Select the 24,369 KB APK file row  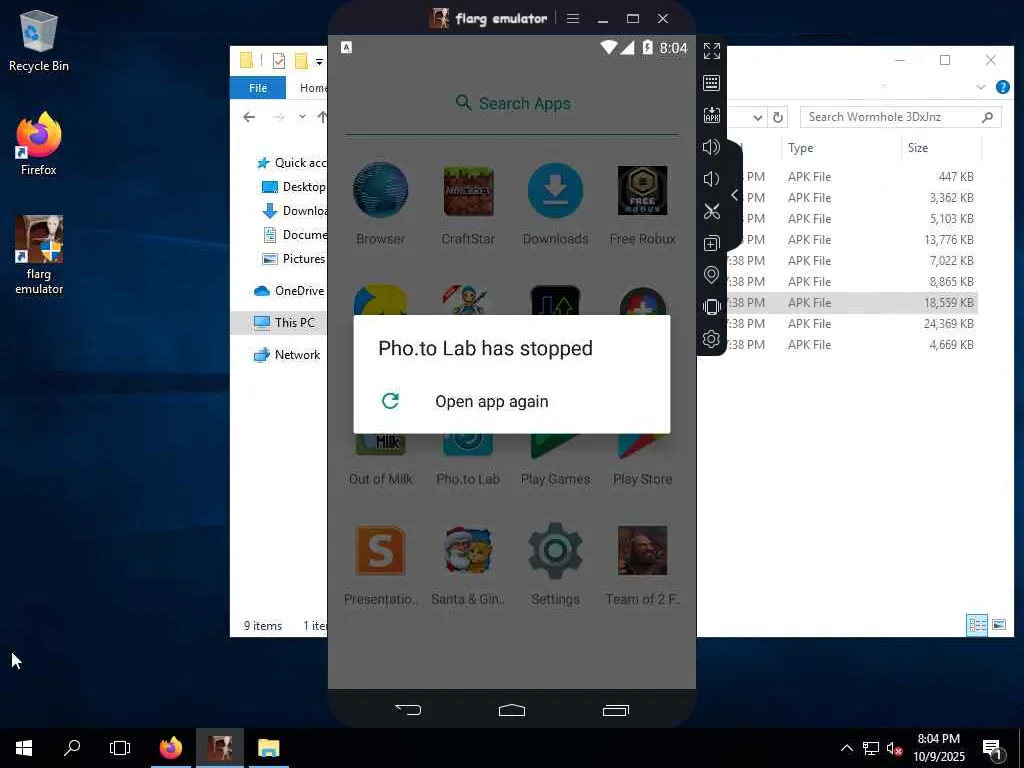click(852, 323)
